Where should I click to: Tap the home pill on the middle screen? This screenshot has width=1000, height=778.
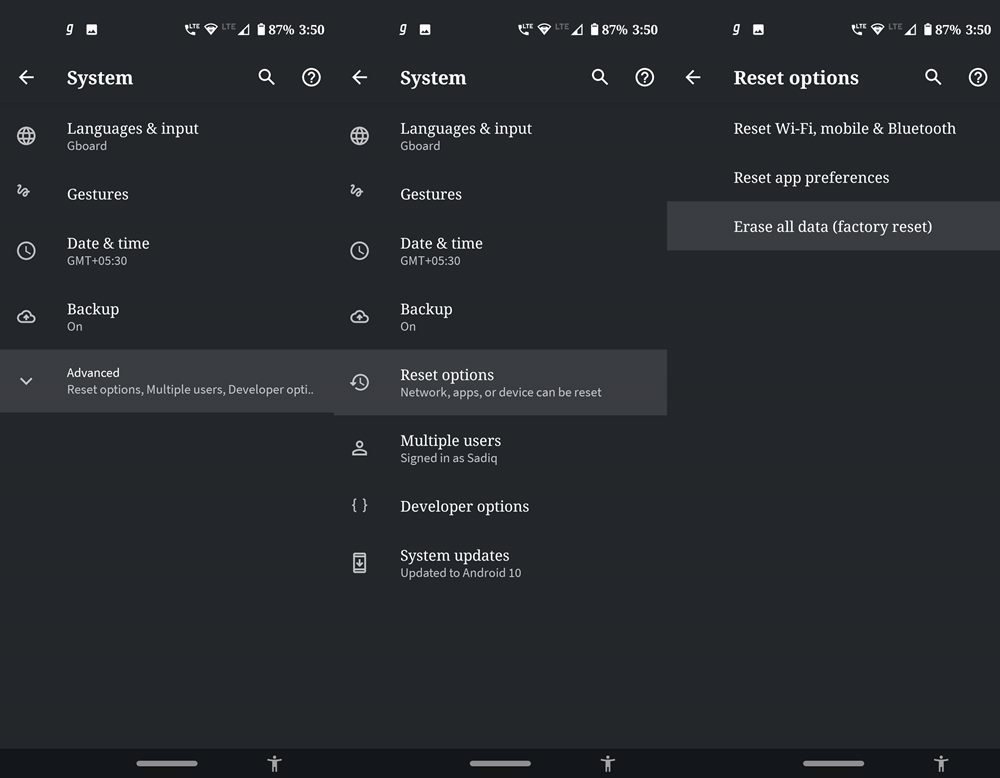501,763
